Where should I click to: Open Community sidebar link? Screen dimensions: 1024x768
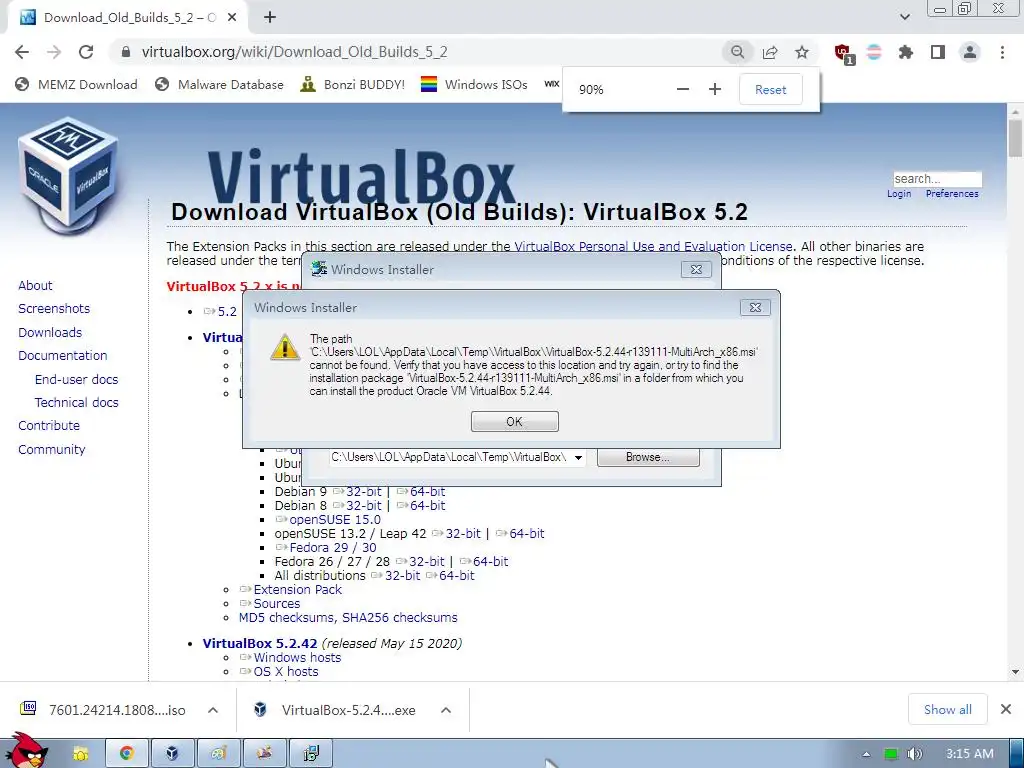pos(52,449)
